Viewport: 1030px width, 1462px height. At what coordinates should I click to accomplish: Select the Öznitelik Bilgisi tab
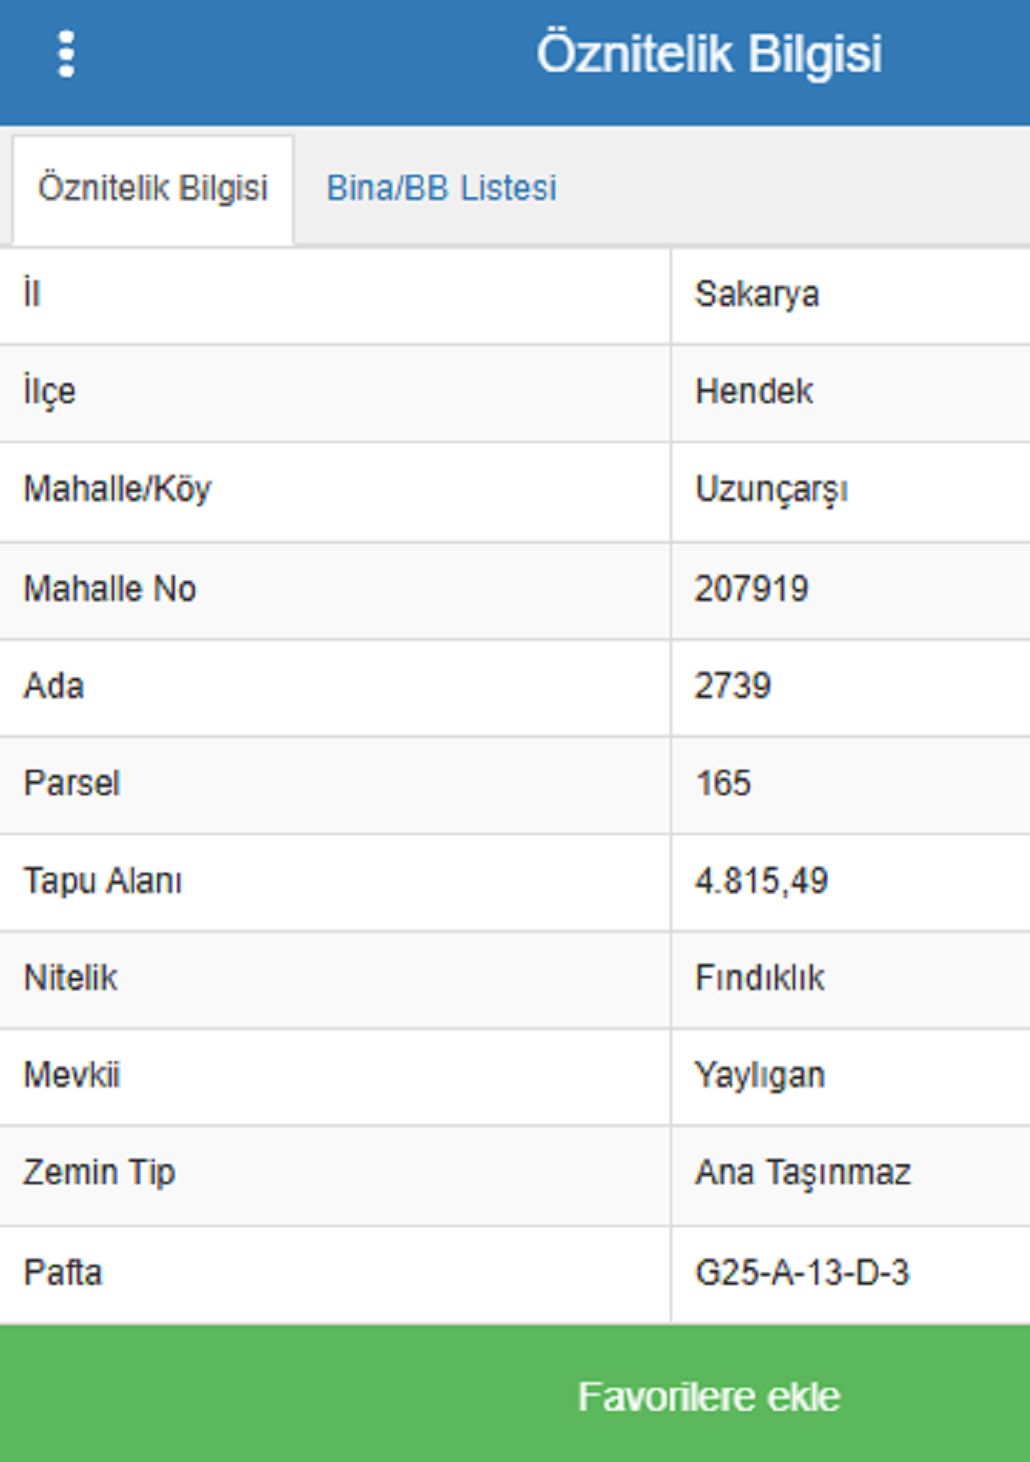(153, 188)
